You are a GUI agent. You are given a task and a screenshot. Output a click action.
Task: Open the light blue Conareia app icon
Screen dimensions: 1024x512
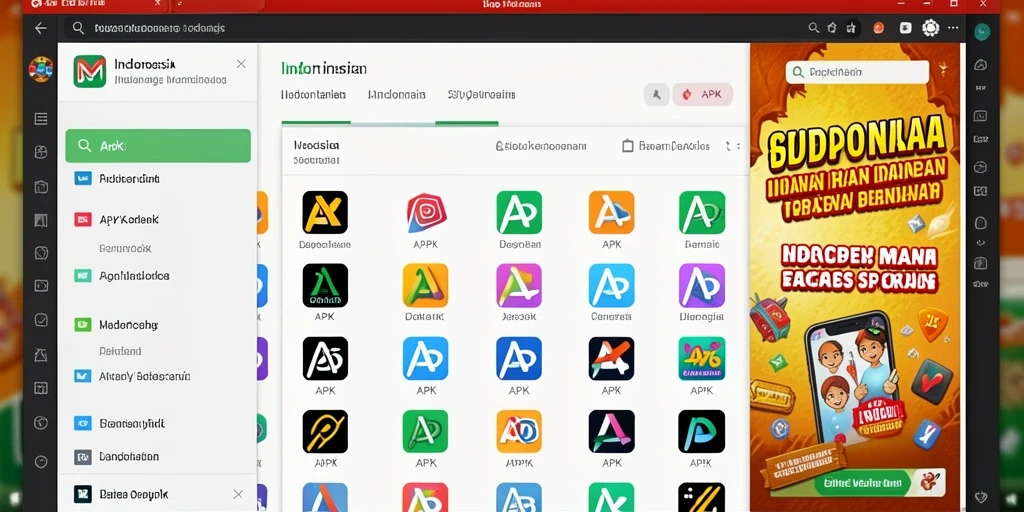tap(611, 285)
